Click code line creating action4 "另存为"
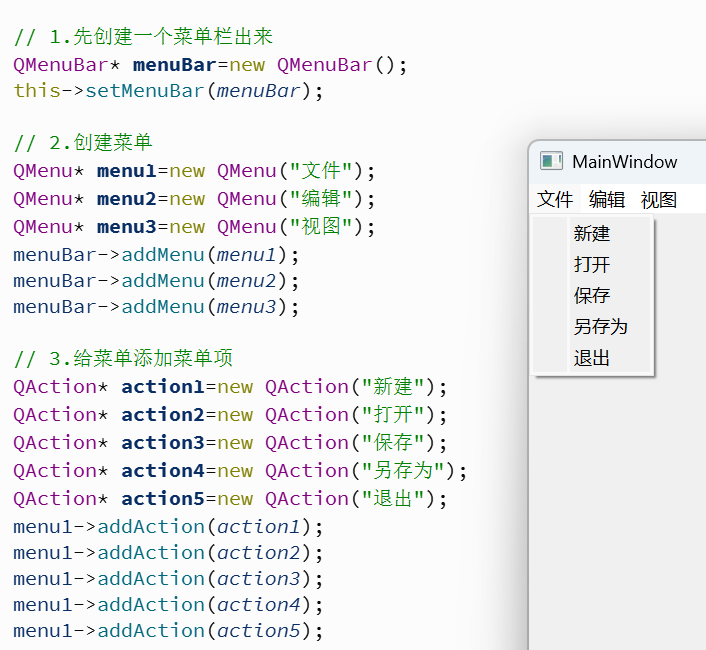This screenshot has height=650, width=706. tap(240, 471)
